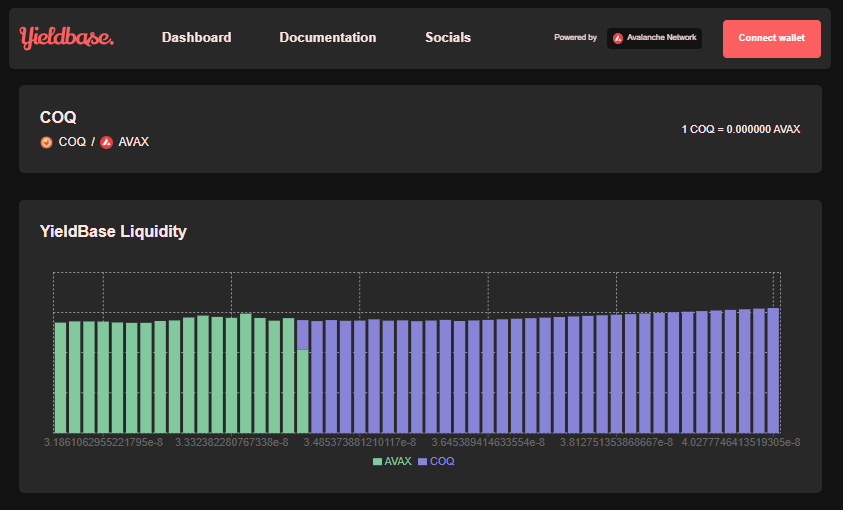Click the COQ pool heading
The image size is (843, 510).
tap(58, 117)
